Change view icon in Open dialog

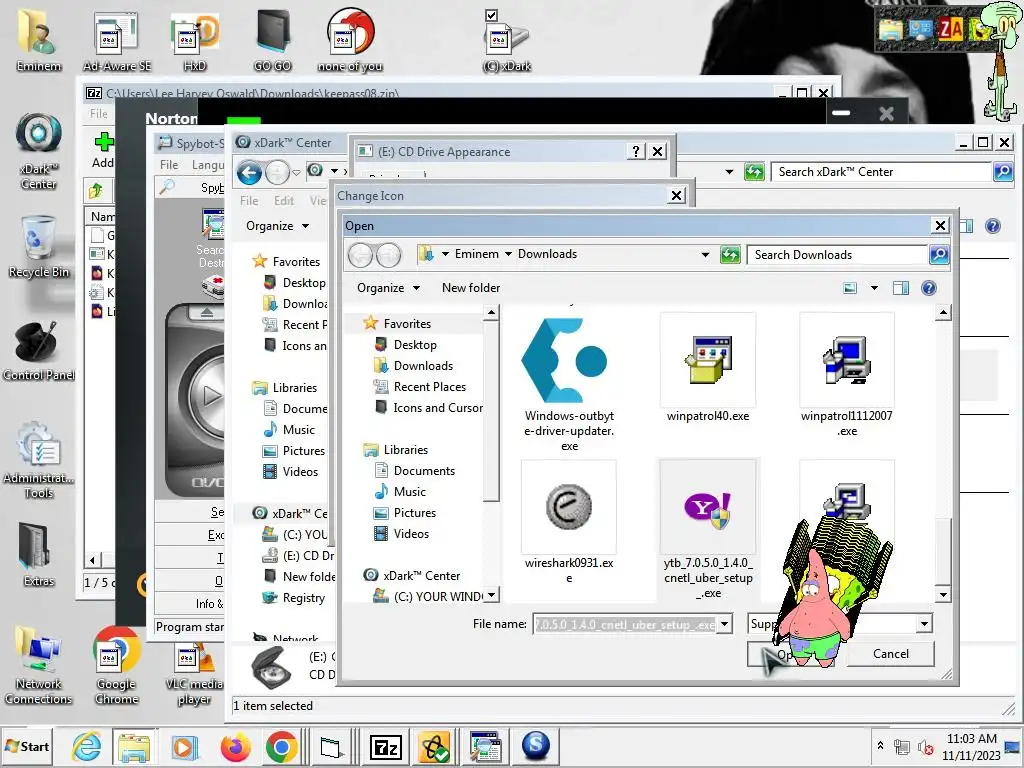pyautogui.click(x=850, y=288)
